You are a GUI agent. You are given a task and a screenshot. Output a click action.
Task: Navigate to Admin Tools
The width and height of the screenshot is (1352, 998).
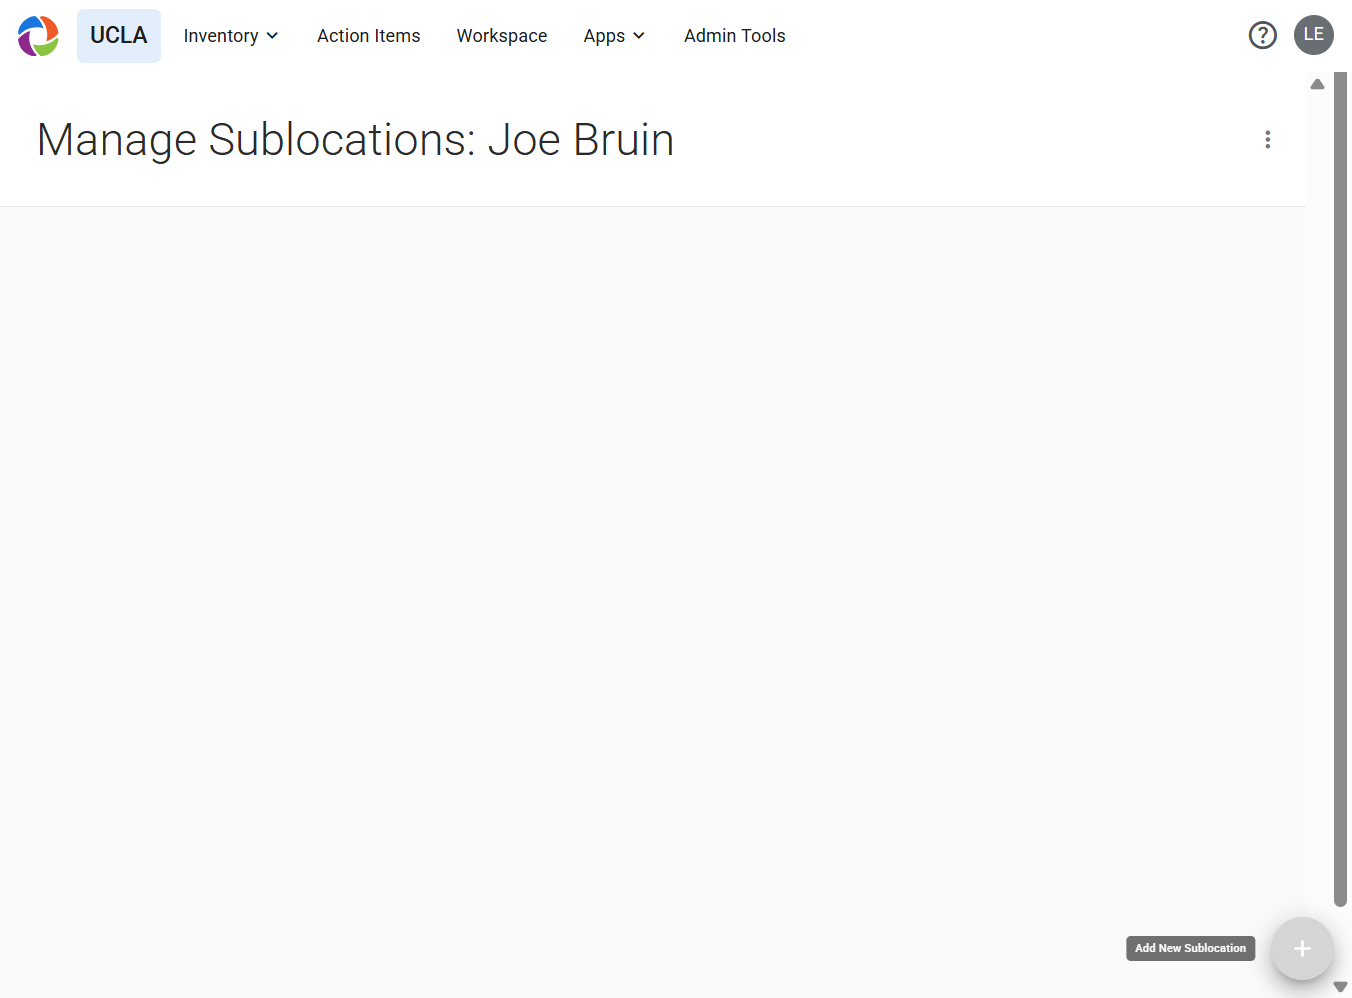[x=735, y=36]
